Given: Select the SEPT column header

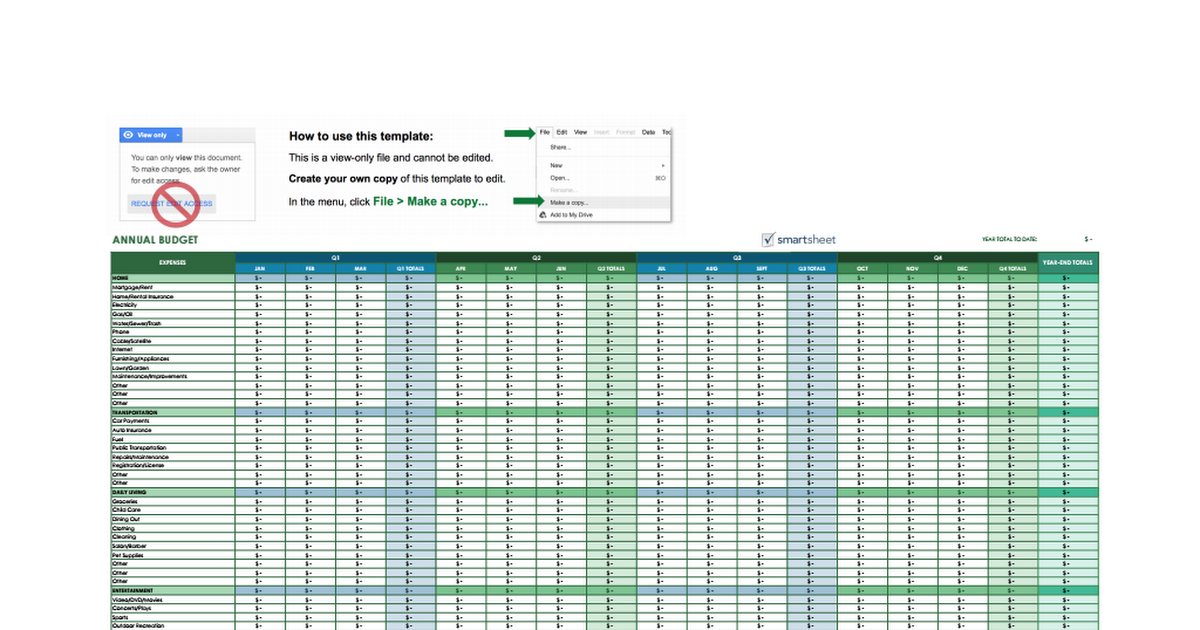Looking at the screenshot, I should (762, 268).
